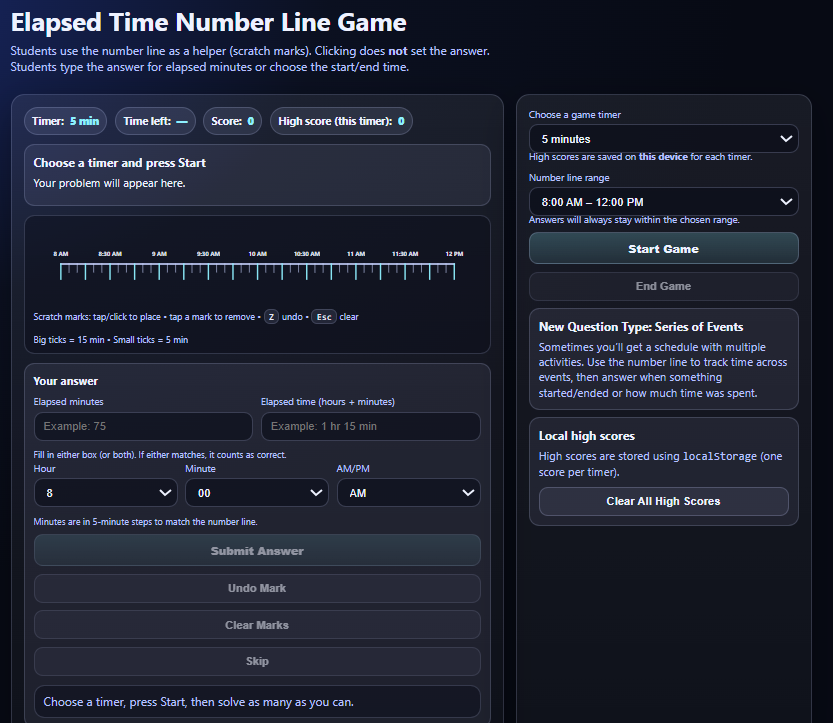Image resolution: width=833 pixels, height=723 pixels.
Task: Place a mark at 9 AM on number line
Action: tap(159, 269)
